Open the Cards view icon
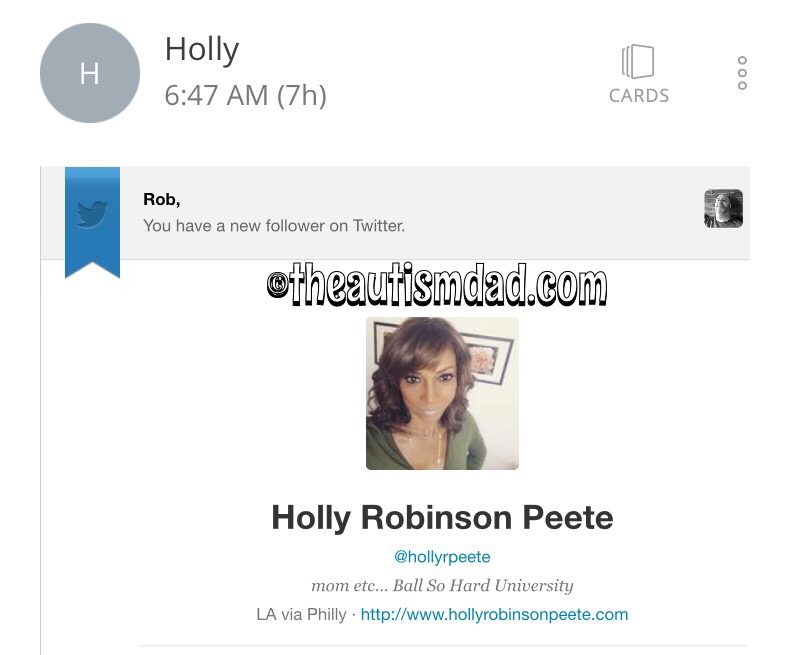Image resolution: width=791 pixels, height=655 pixels. point(638,62)
